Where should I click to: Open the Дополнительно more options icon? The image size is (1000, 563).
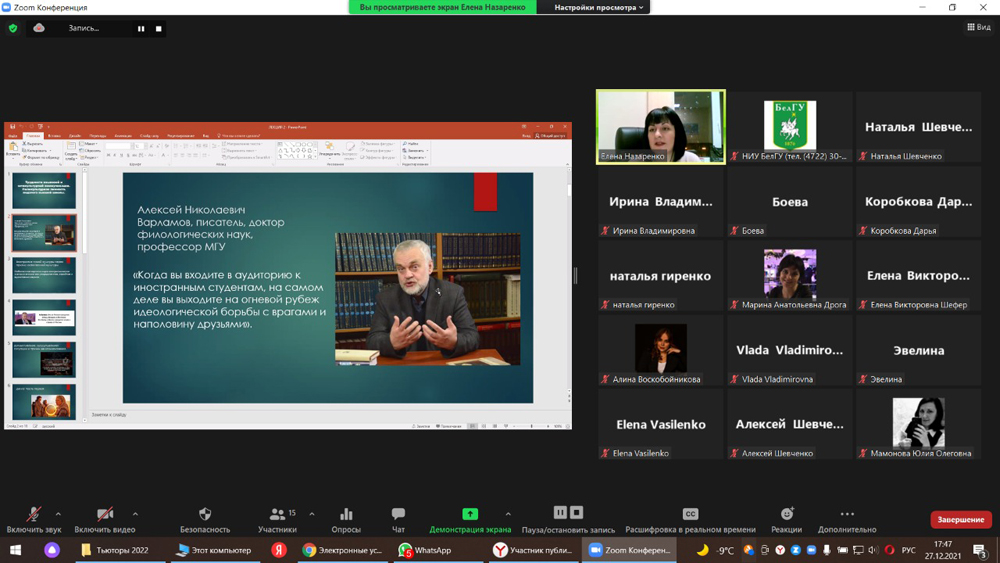pos(847,515)
